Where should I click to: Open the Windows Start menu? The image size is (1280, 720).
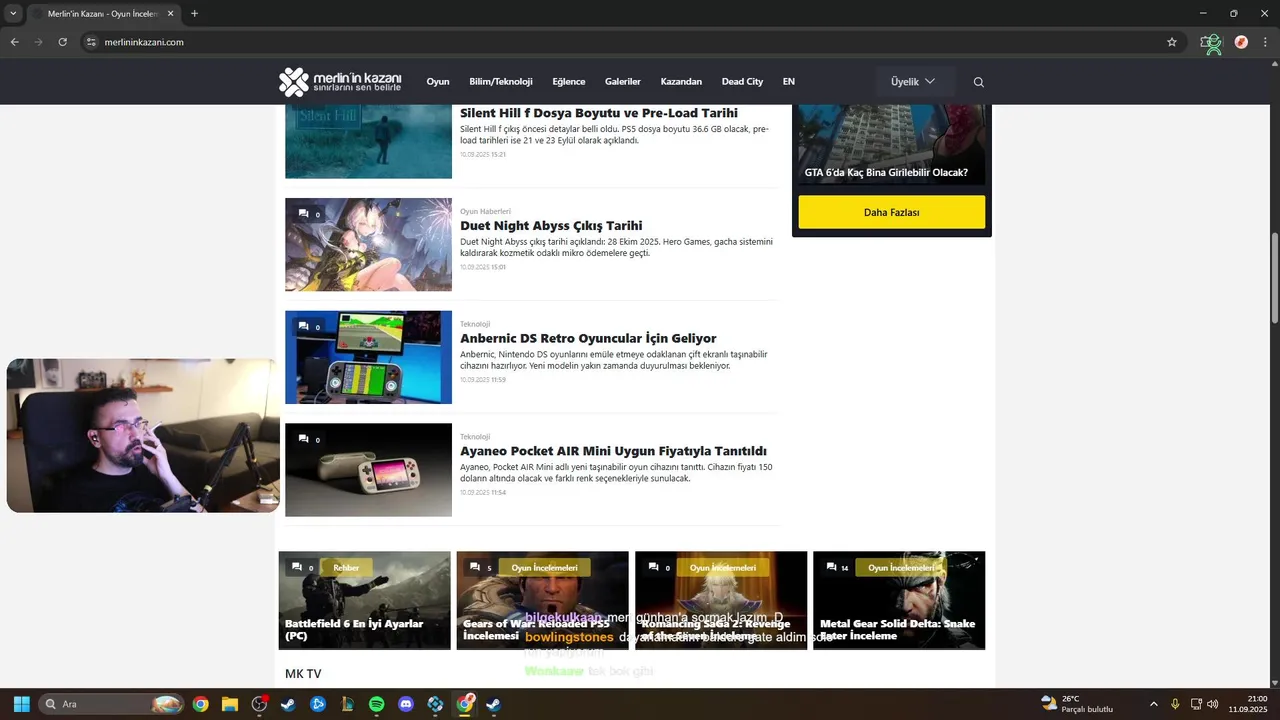(21, 704)
